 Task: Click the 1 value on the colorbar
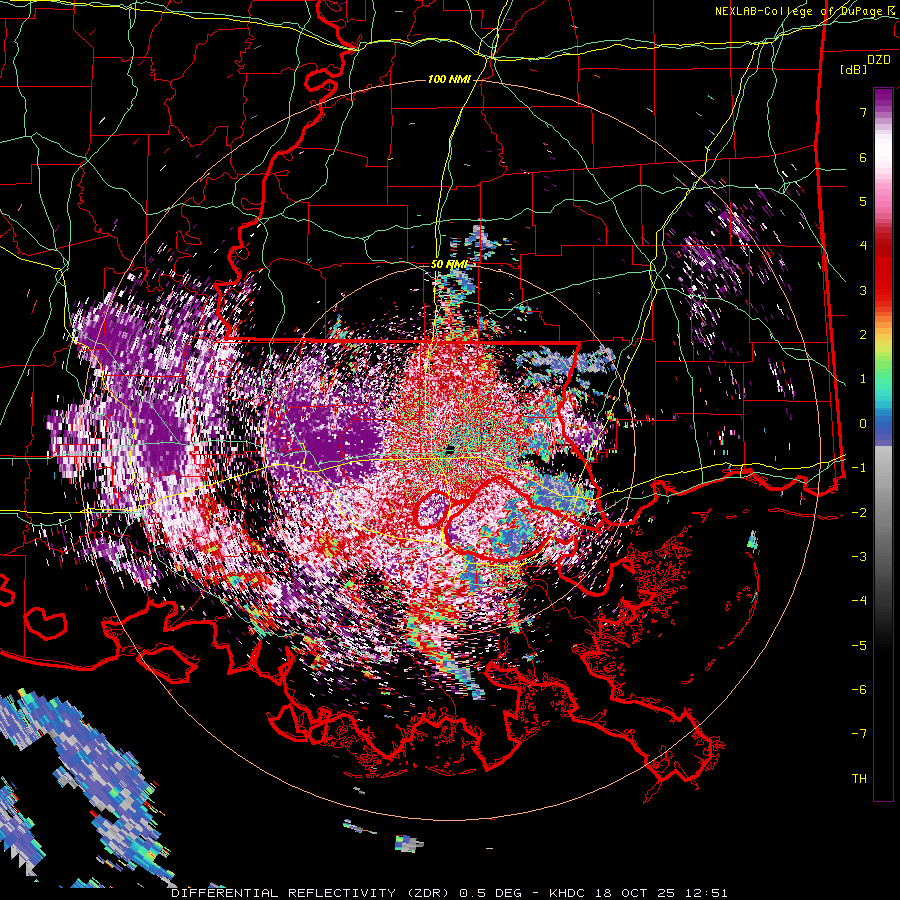(863, 379)
